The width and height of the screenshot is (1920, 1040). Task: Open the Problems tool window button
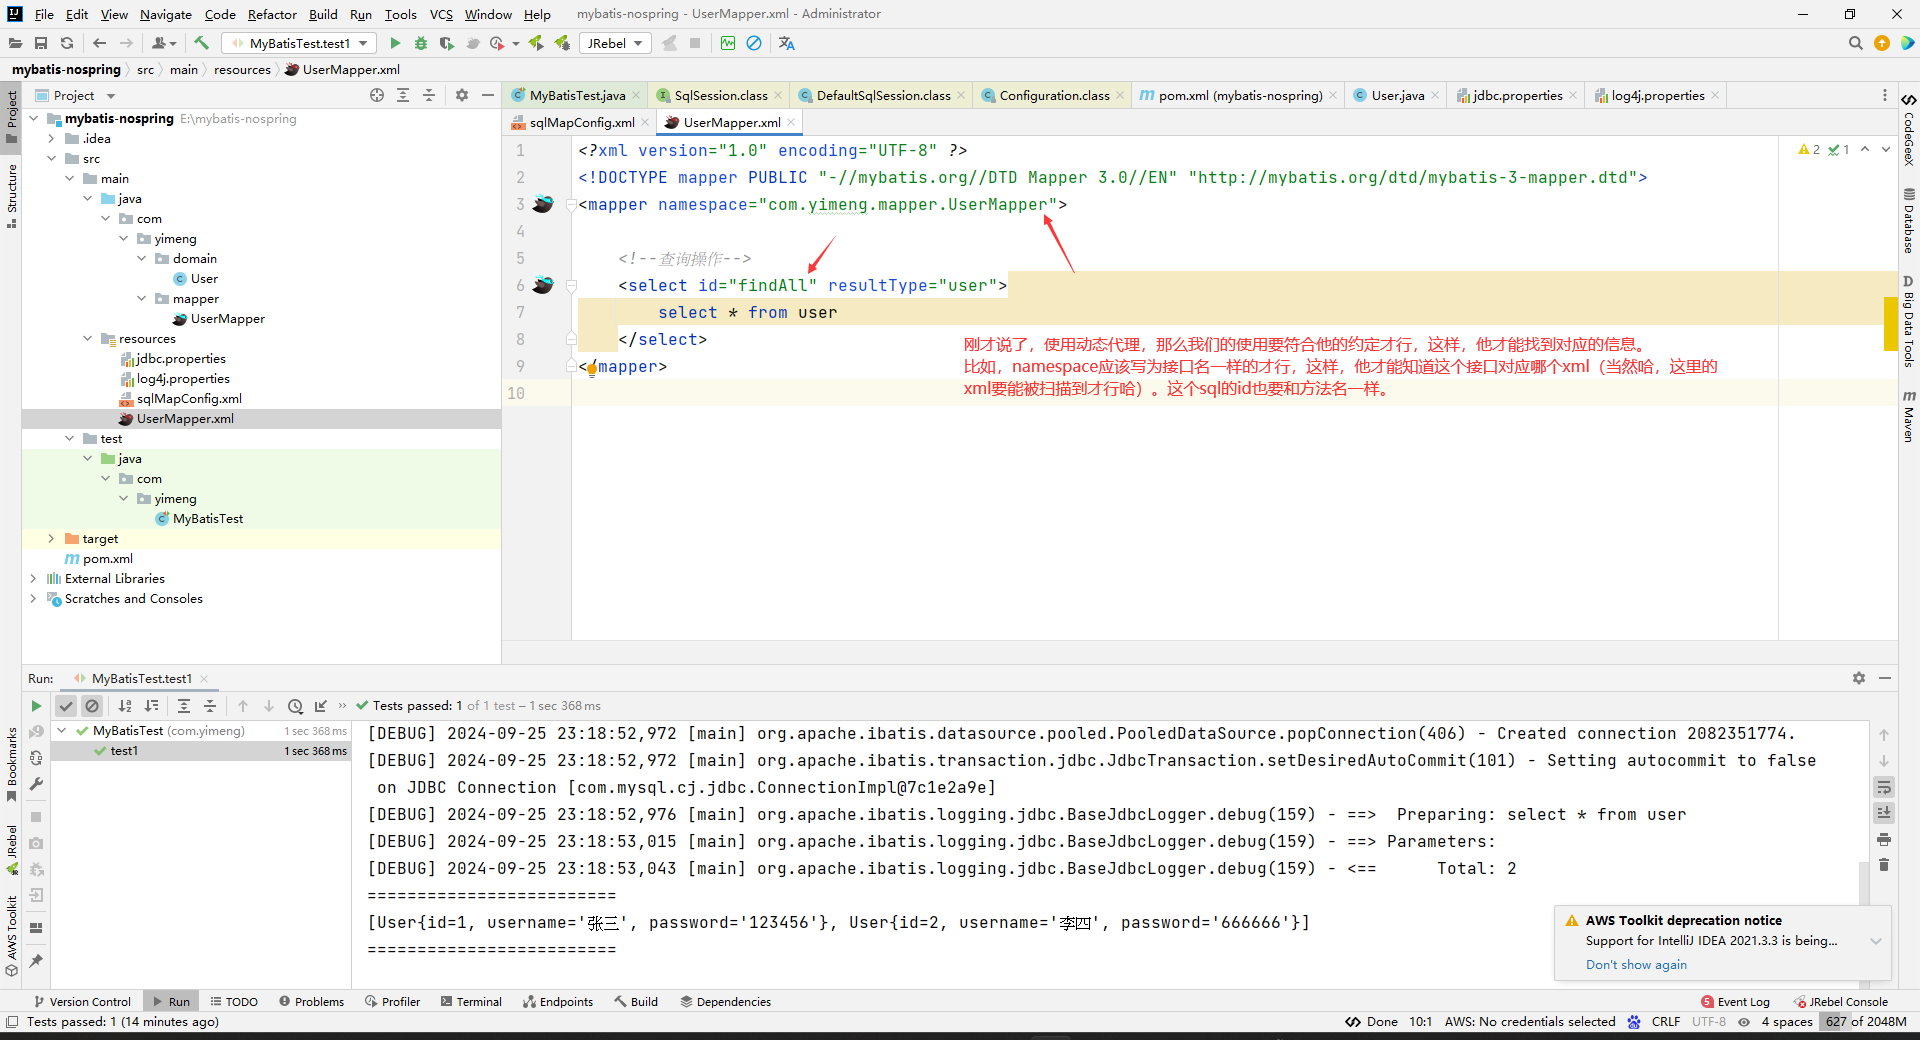pyautogui.click(x=311, y=1001)
